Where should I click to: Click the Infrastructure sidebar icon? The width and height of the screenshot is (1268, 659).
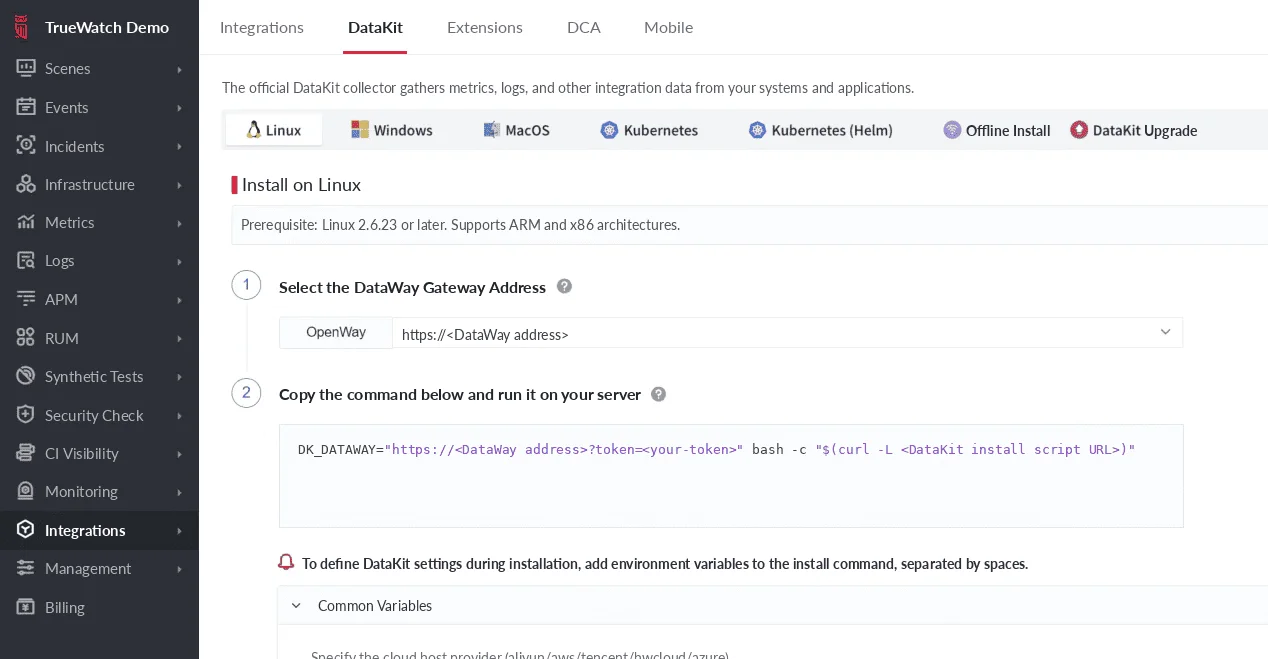[26, 184]
